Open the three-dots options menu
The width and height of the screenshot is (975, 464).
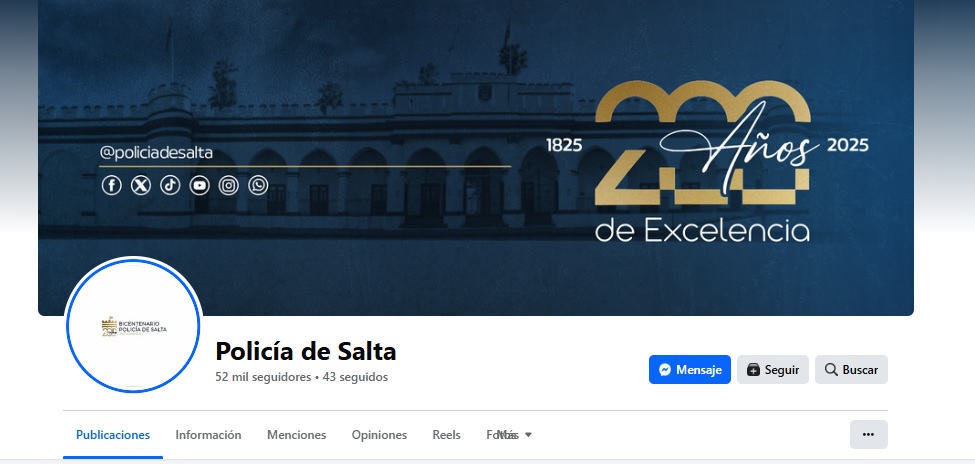click(869, 434)
